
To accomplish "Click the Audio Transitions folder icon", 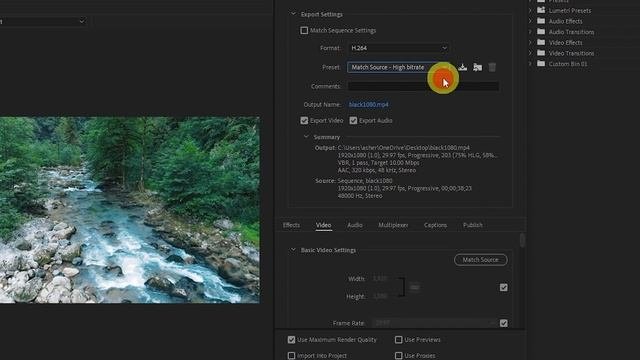I will click(541, 31).
